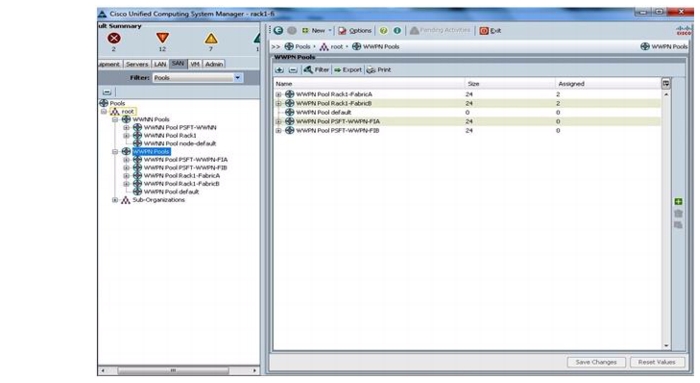Select WWPN Pool Rack1-FabricB table row
This screenshot has height=383, width=700.
[467, 104]
